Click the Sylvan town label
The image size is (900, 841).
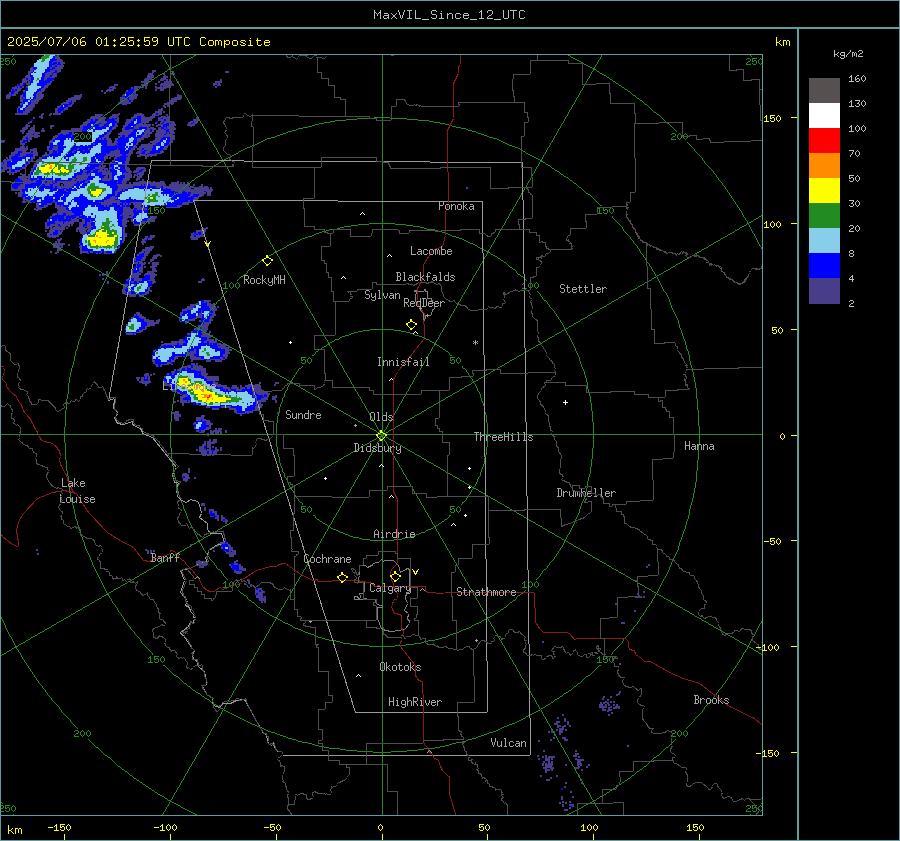click(x=382, y=295)
